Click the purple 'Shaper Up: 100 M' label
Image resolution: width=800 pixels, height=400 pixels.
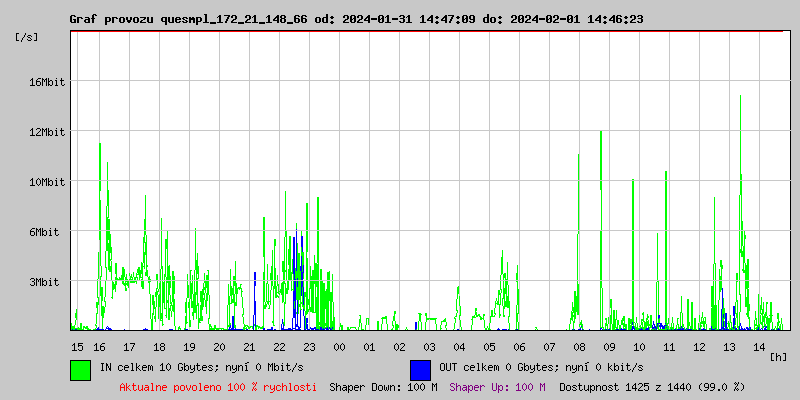(x=497, y=387)
